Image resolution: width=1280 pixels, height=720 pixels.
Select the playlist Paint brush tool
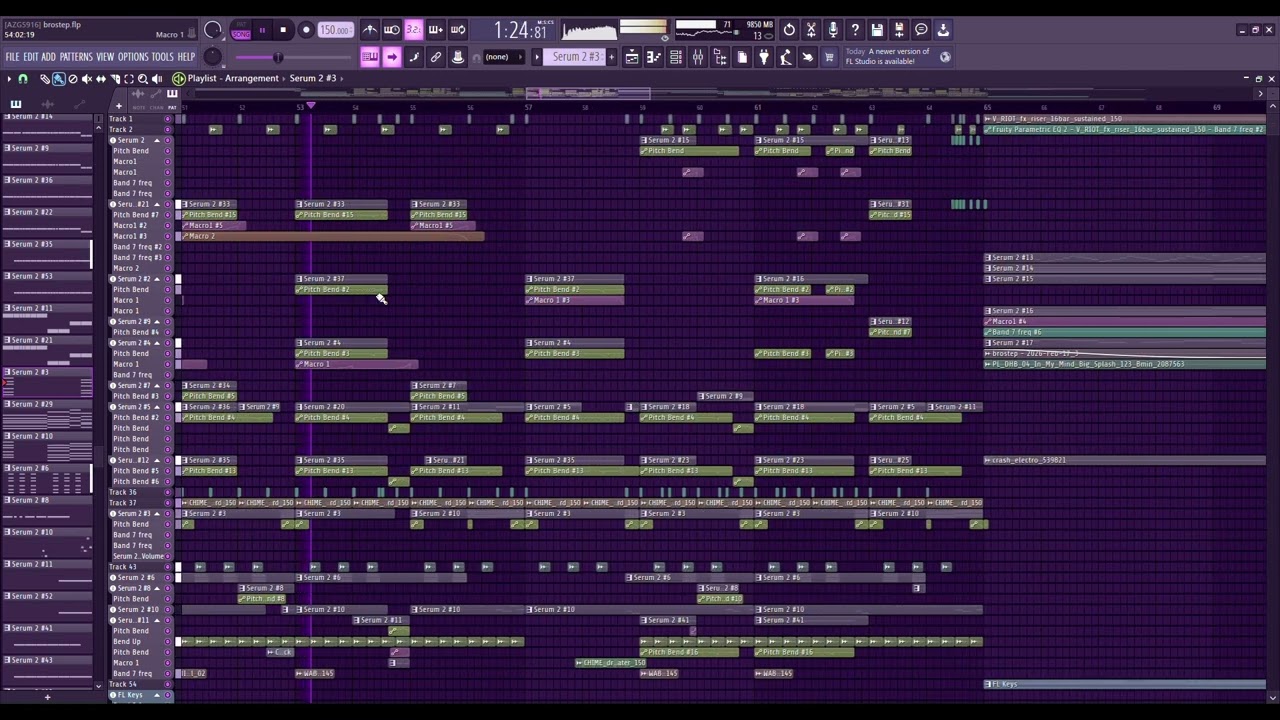coord(58,78)
